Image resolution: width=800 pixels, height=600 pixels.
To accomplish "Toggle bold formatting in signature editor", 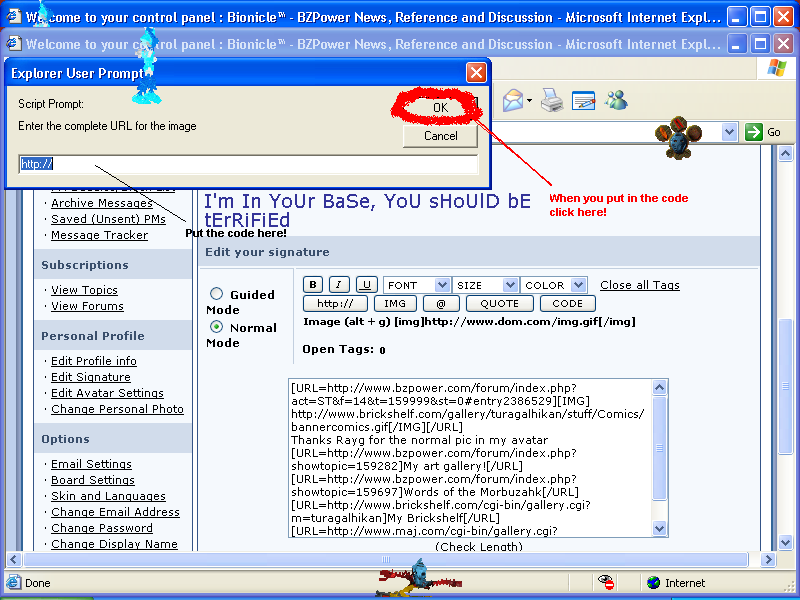I will [x=313, y=284].
